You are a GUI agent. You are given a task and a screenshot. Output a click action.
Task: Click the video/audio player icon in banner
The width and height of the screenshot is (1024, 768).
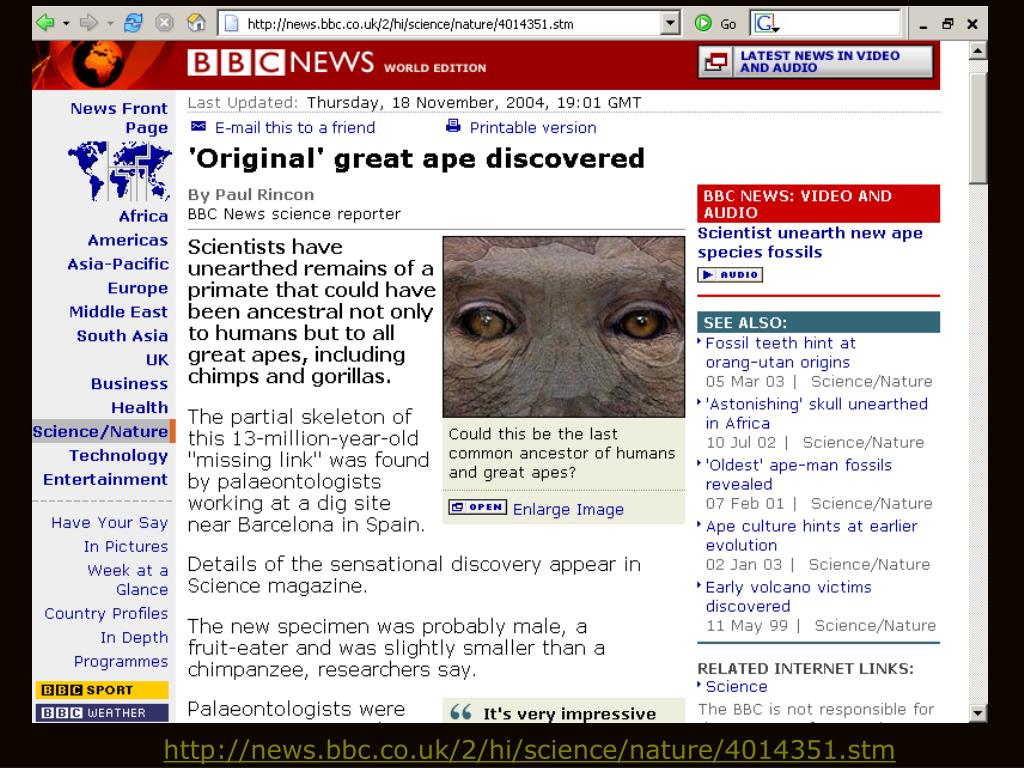tap(716, 62)
